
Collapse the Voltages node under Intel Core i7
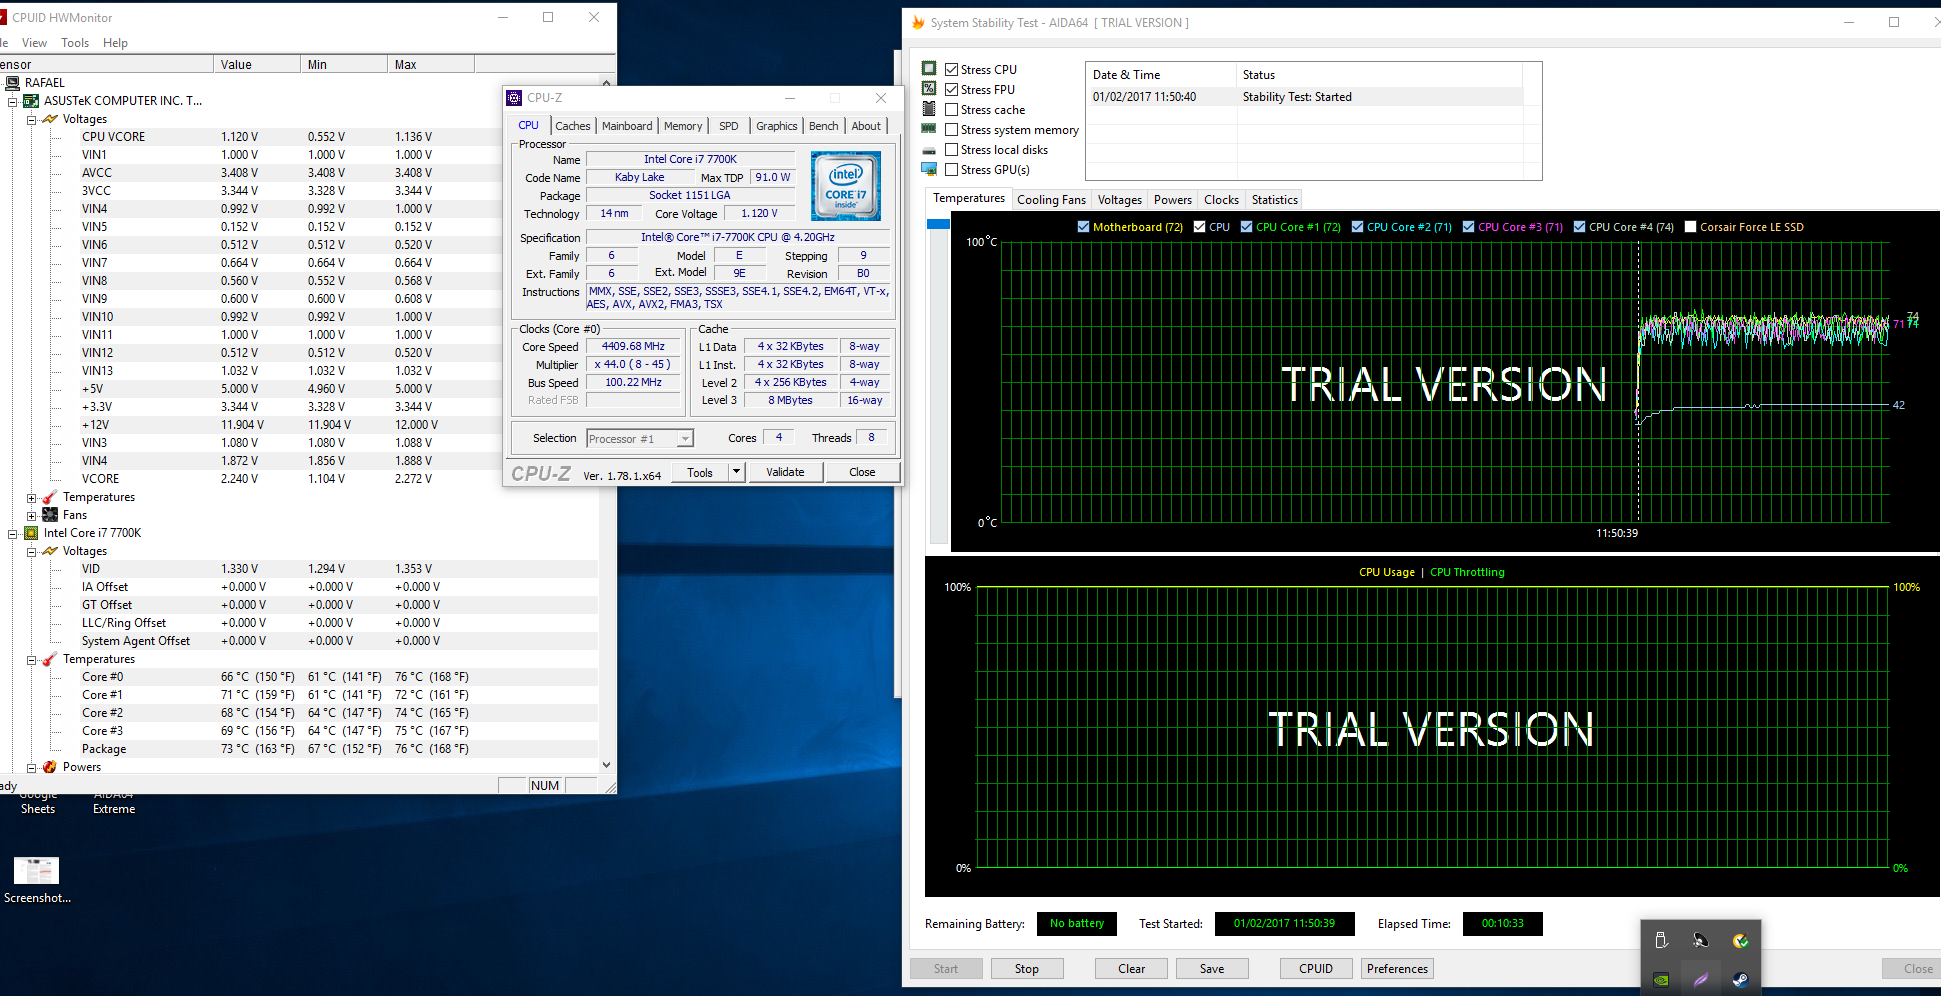[31, 551]
